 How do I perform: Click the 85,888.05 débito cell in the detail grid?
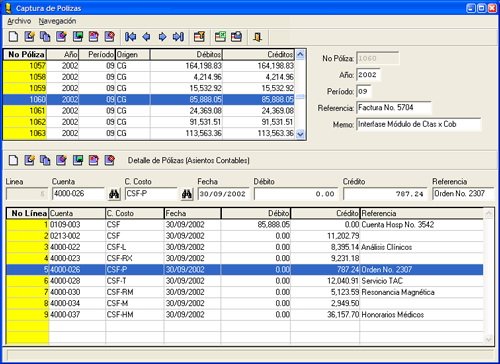256,225
